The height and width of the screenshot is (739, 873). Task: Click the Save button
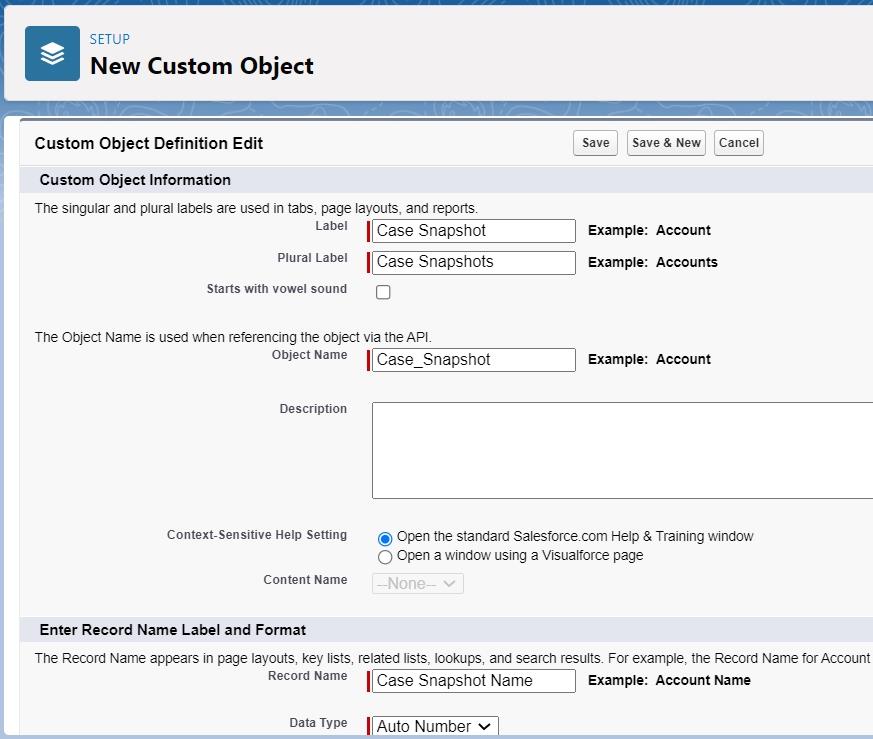(x=595, y=143)
